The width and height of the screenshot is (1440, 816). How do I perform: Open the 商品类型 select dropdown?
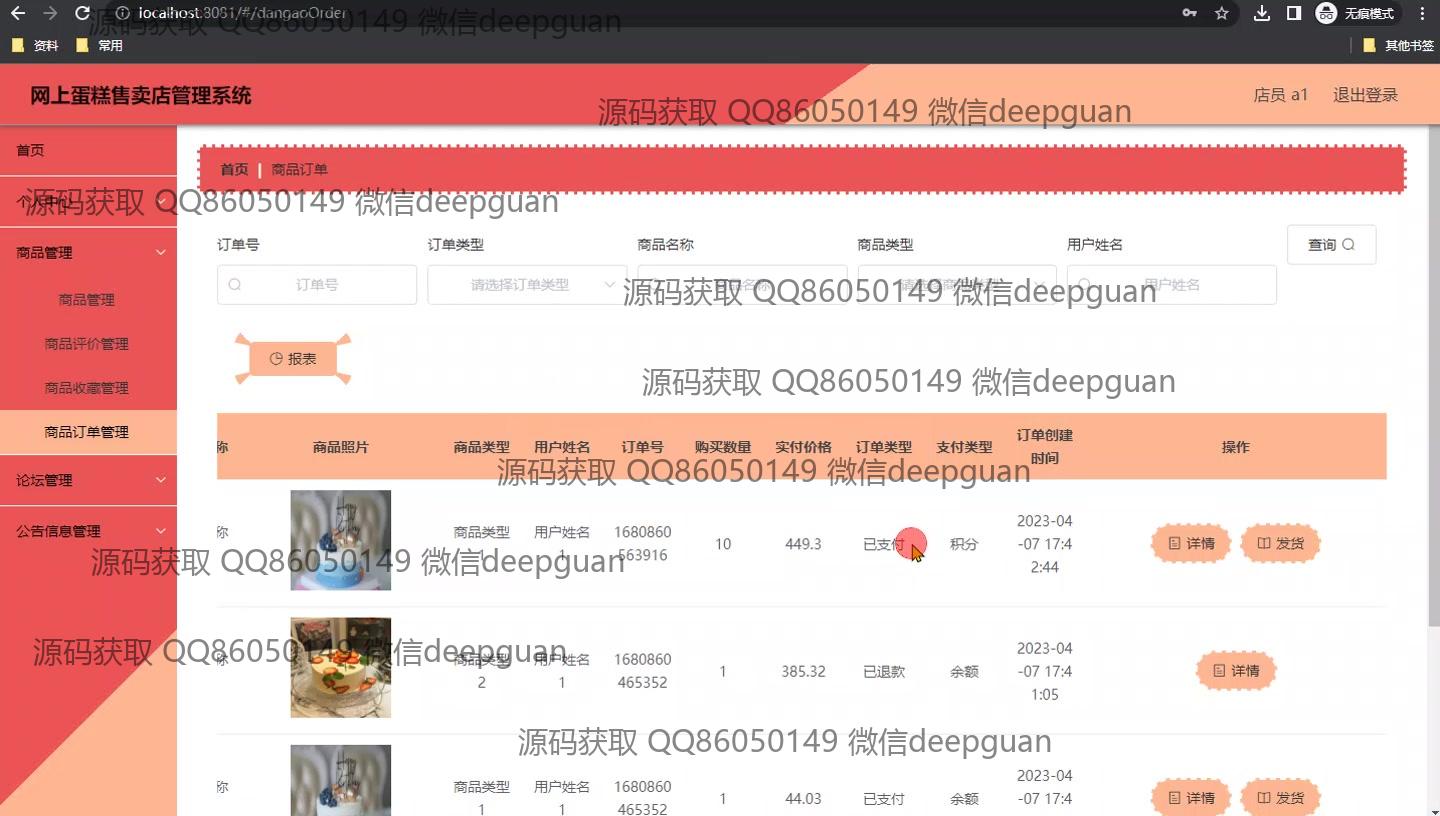tap(957, 285)
